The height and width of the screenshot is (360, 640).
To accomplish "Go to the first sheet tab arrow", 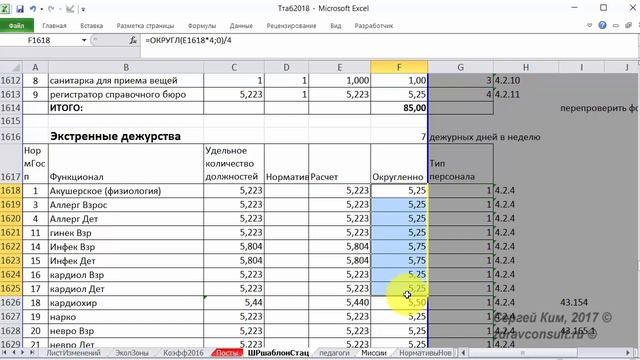I will tap(5, 352).
